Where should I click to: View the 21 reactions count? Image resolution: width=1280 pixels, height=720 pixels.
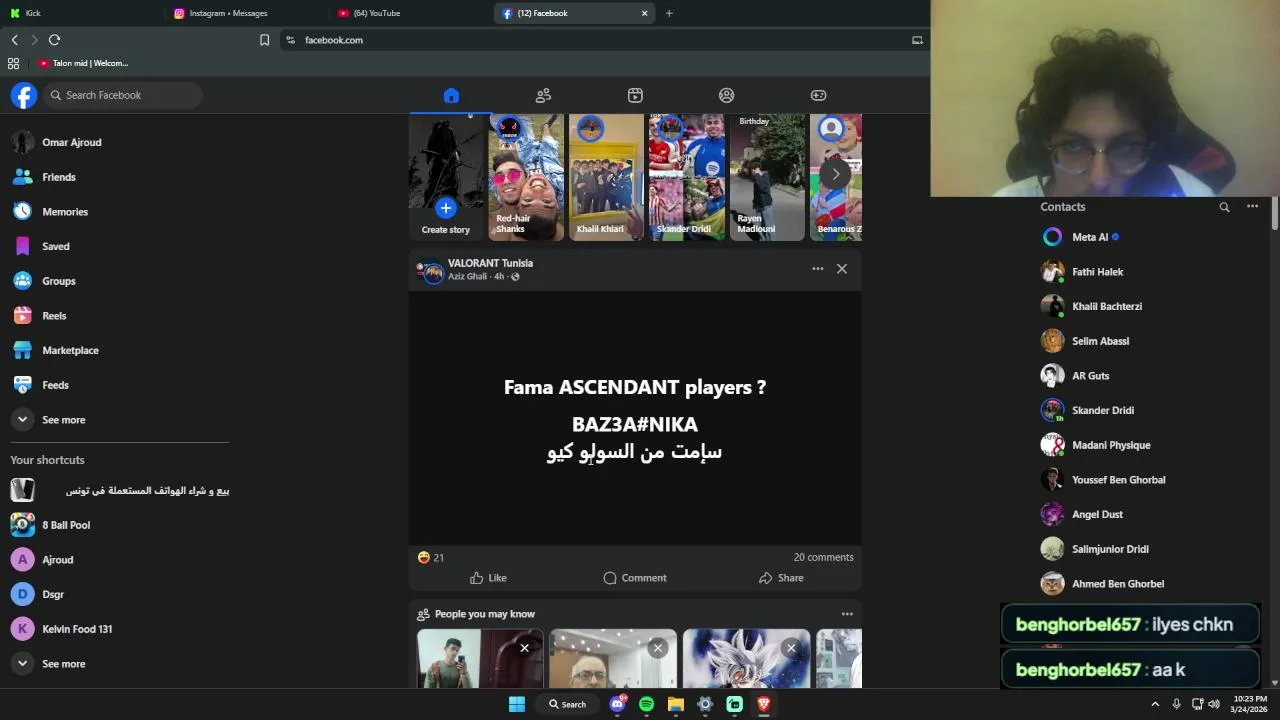(x=431, y=557)
